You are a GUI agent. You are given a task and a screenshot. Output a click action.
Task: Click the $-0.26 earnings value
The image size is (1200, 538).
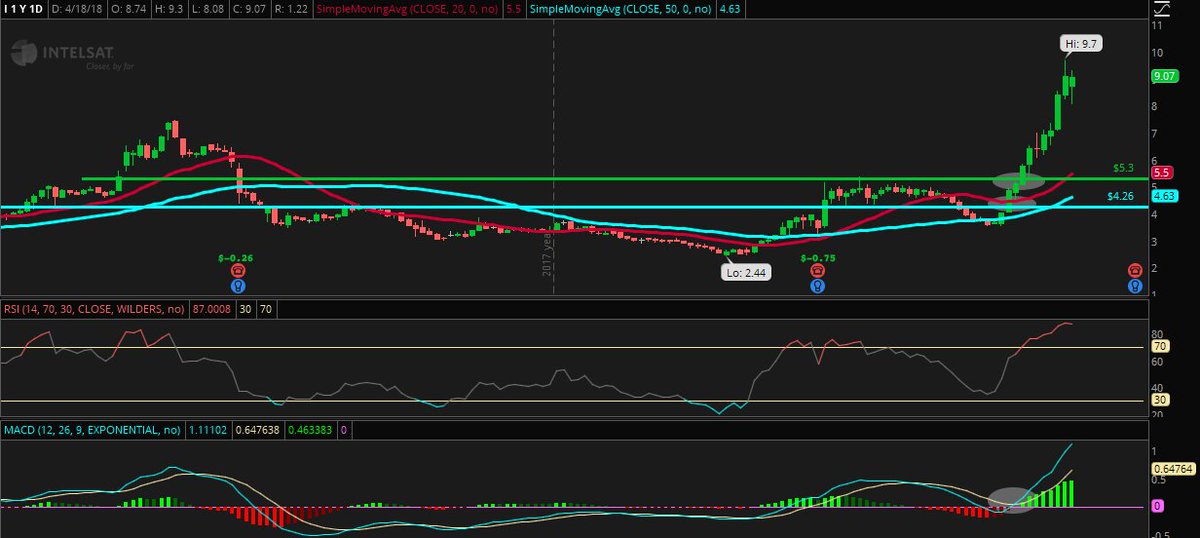click(x=235, y=258)
